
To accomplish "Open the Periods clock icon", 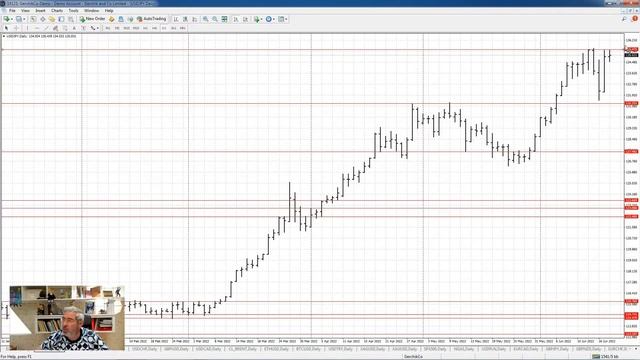I will [x=269, y=19].
